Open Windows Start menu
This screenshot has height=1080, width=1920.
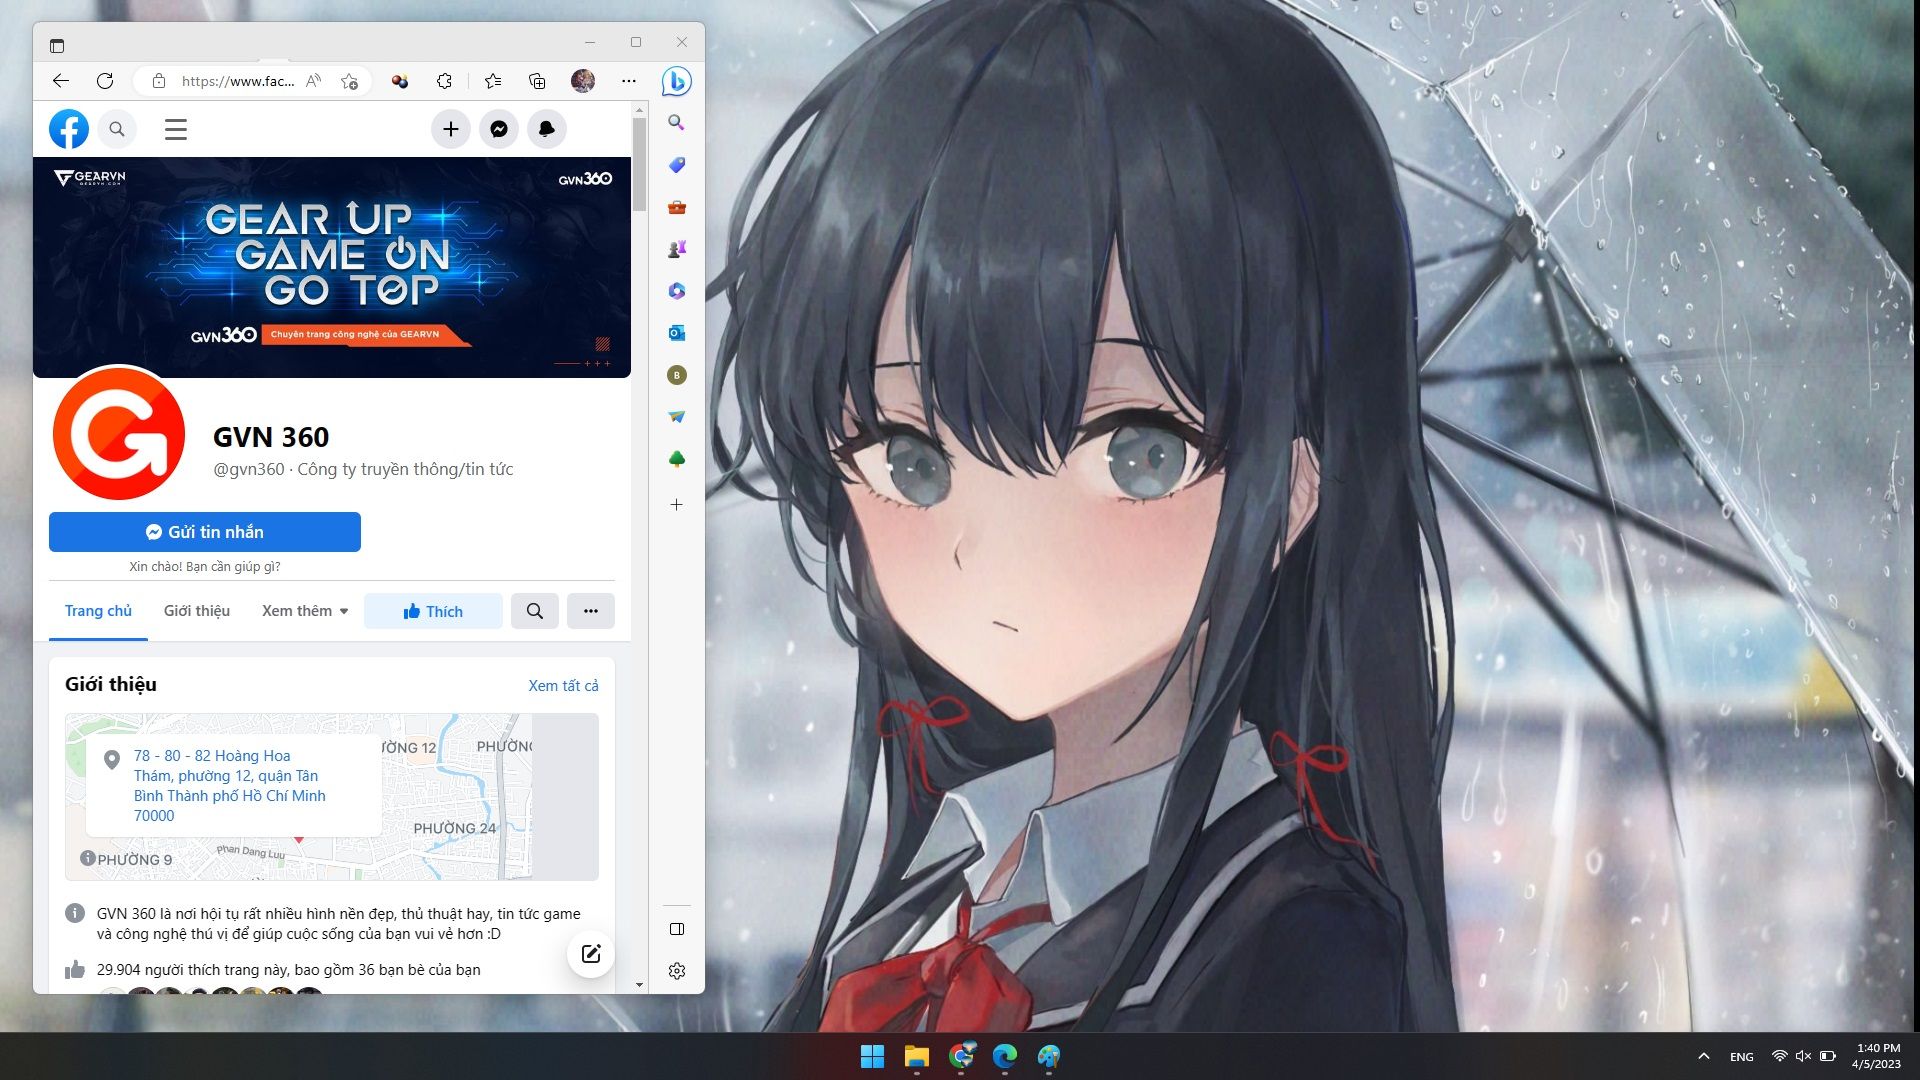point(872,1056)
